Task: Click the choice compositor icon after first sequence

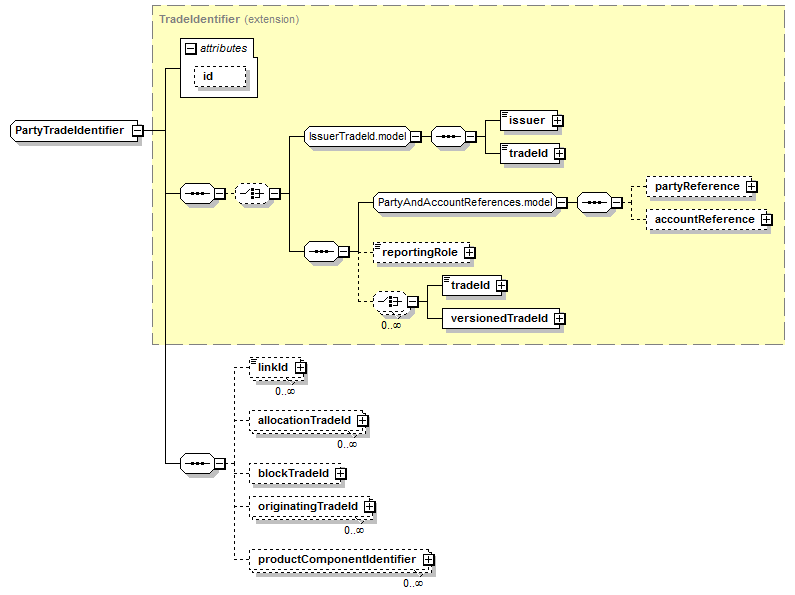Action: click(x=252, y=194)
